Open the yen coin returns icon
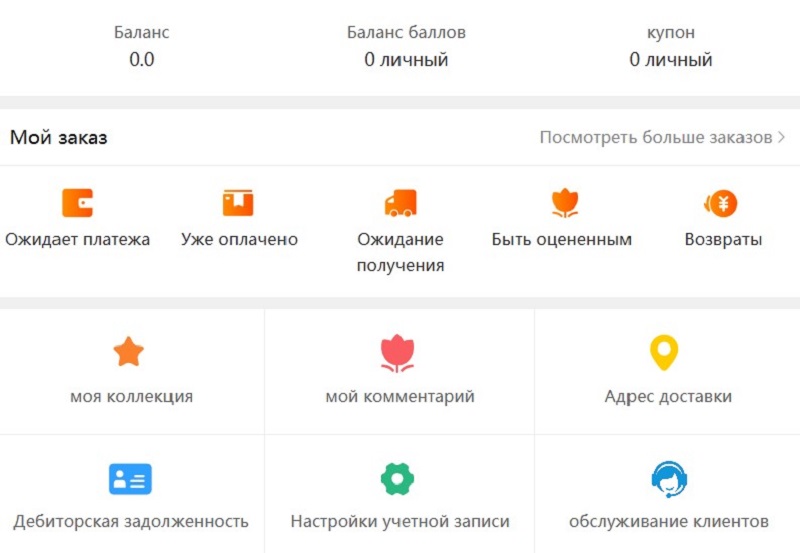800x553 pixels. click(722, 203)
